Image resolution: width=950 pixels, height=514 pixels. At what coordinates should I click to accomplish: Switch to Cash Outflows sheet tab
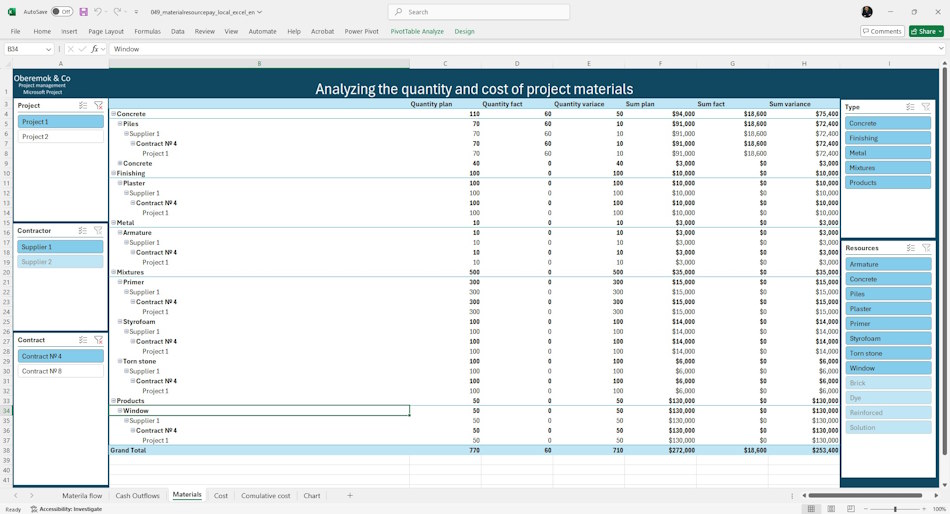(138, 496)
